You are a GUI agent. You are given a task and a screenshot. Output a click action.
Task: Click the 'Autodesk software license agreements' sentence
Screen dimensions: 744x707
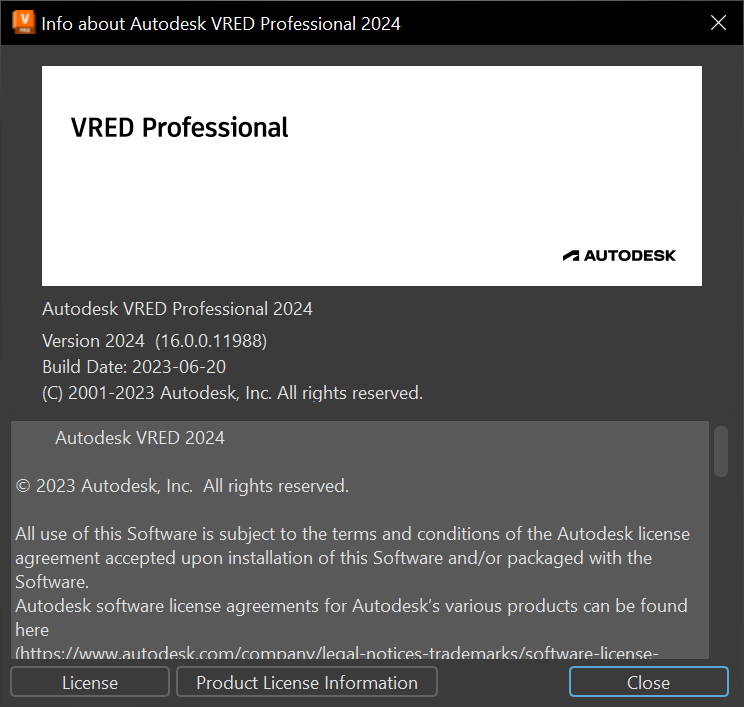351,606
